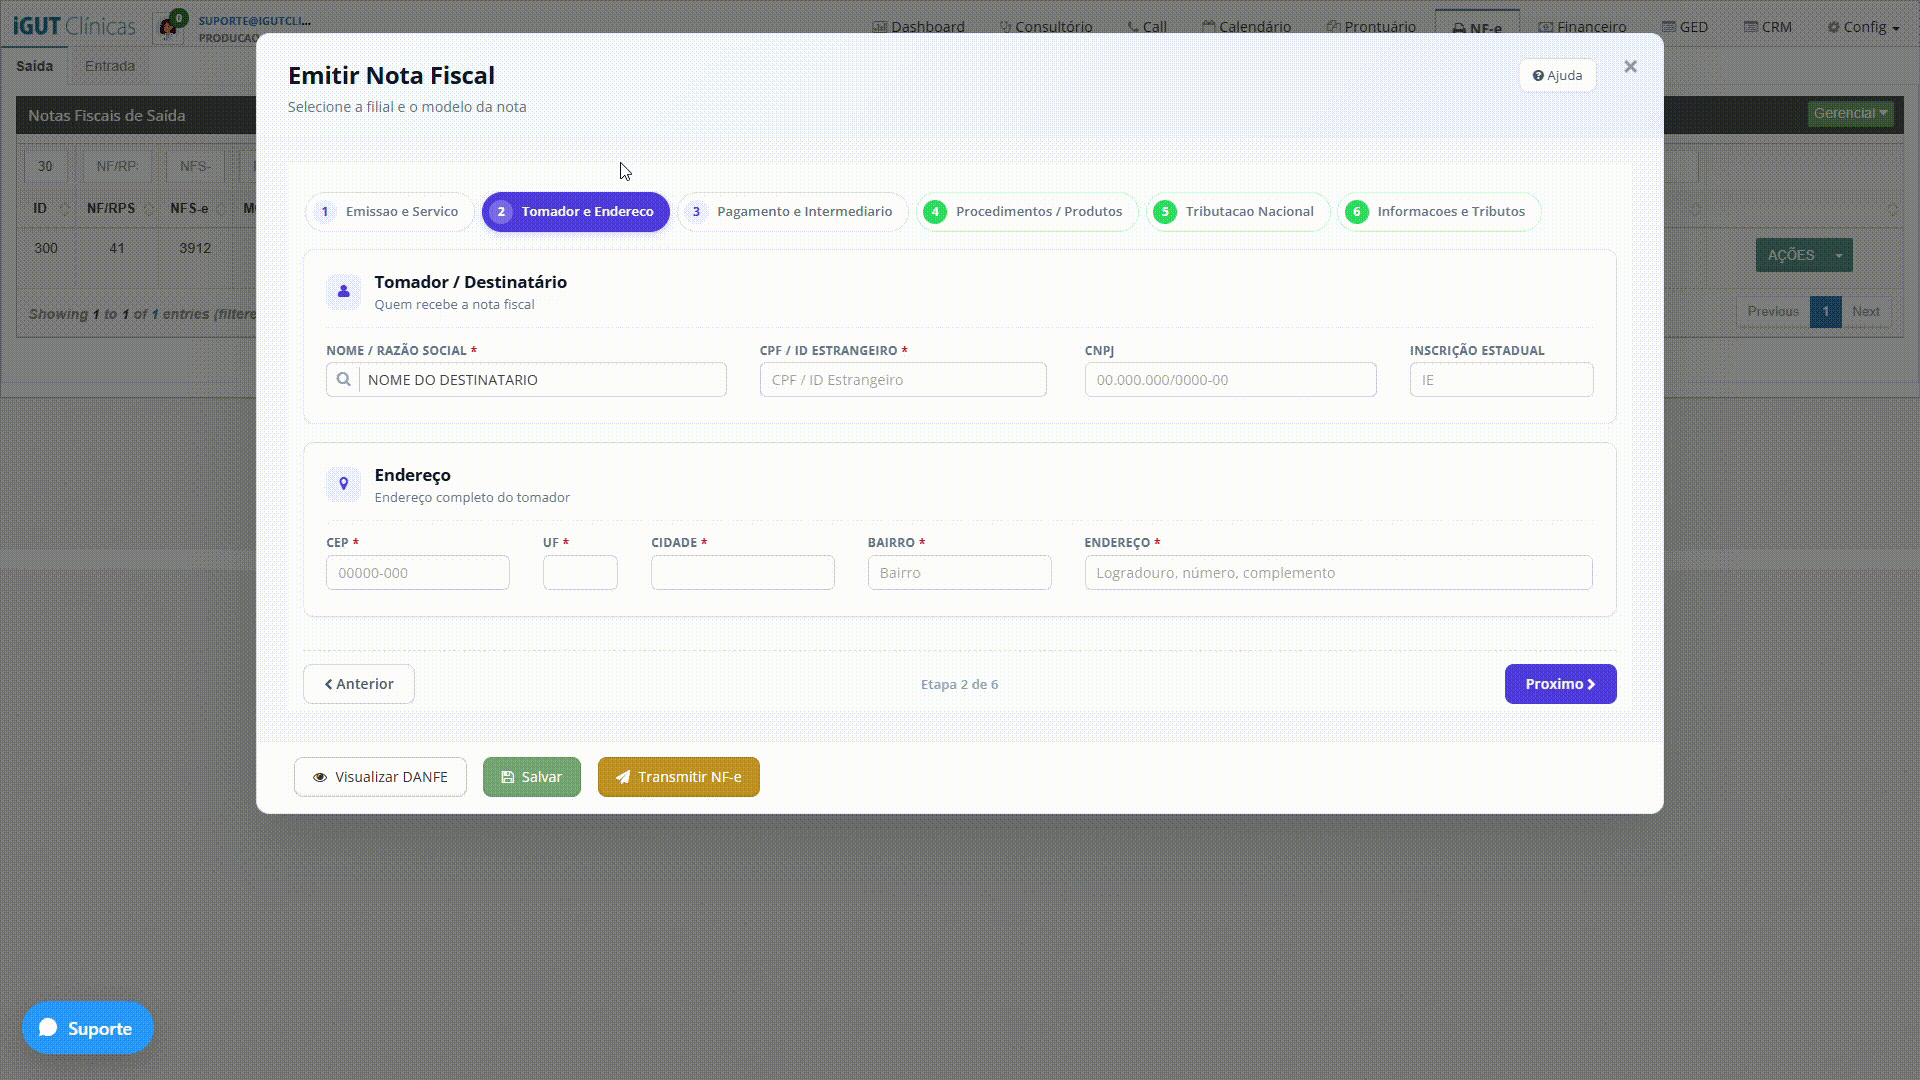Switch to step 5 Tributacao Nacional
This screenshot has height=1080, width=1920.
(x=1238, y=212)
